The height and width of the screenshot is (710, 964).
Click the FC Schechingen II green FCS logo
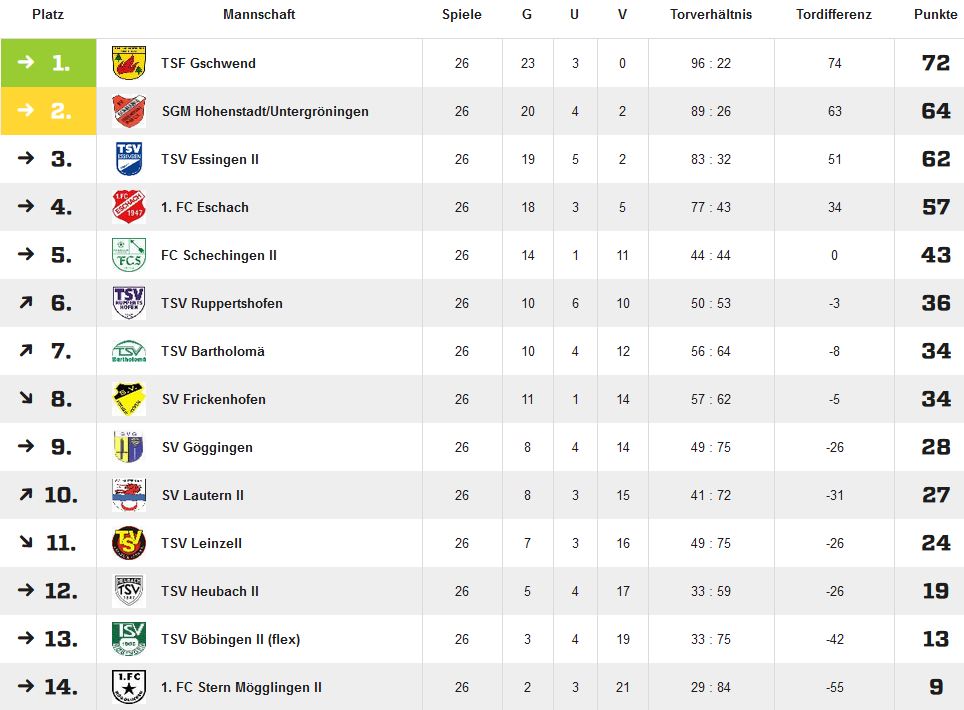(x=129, y=255)
